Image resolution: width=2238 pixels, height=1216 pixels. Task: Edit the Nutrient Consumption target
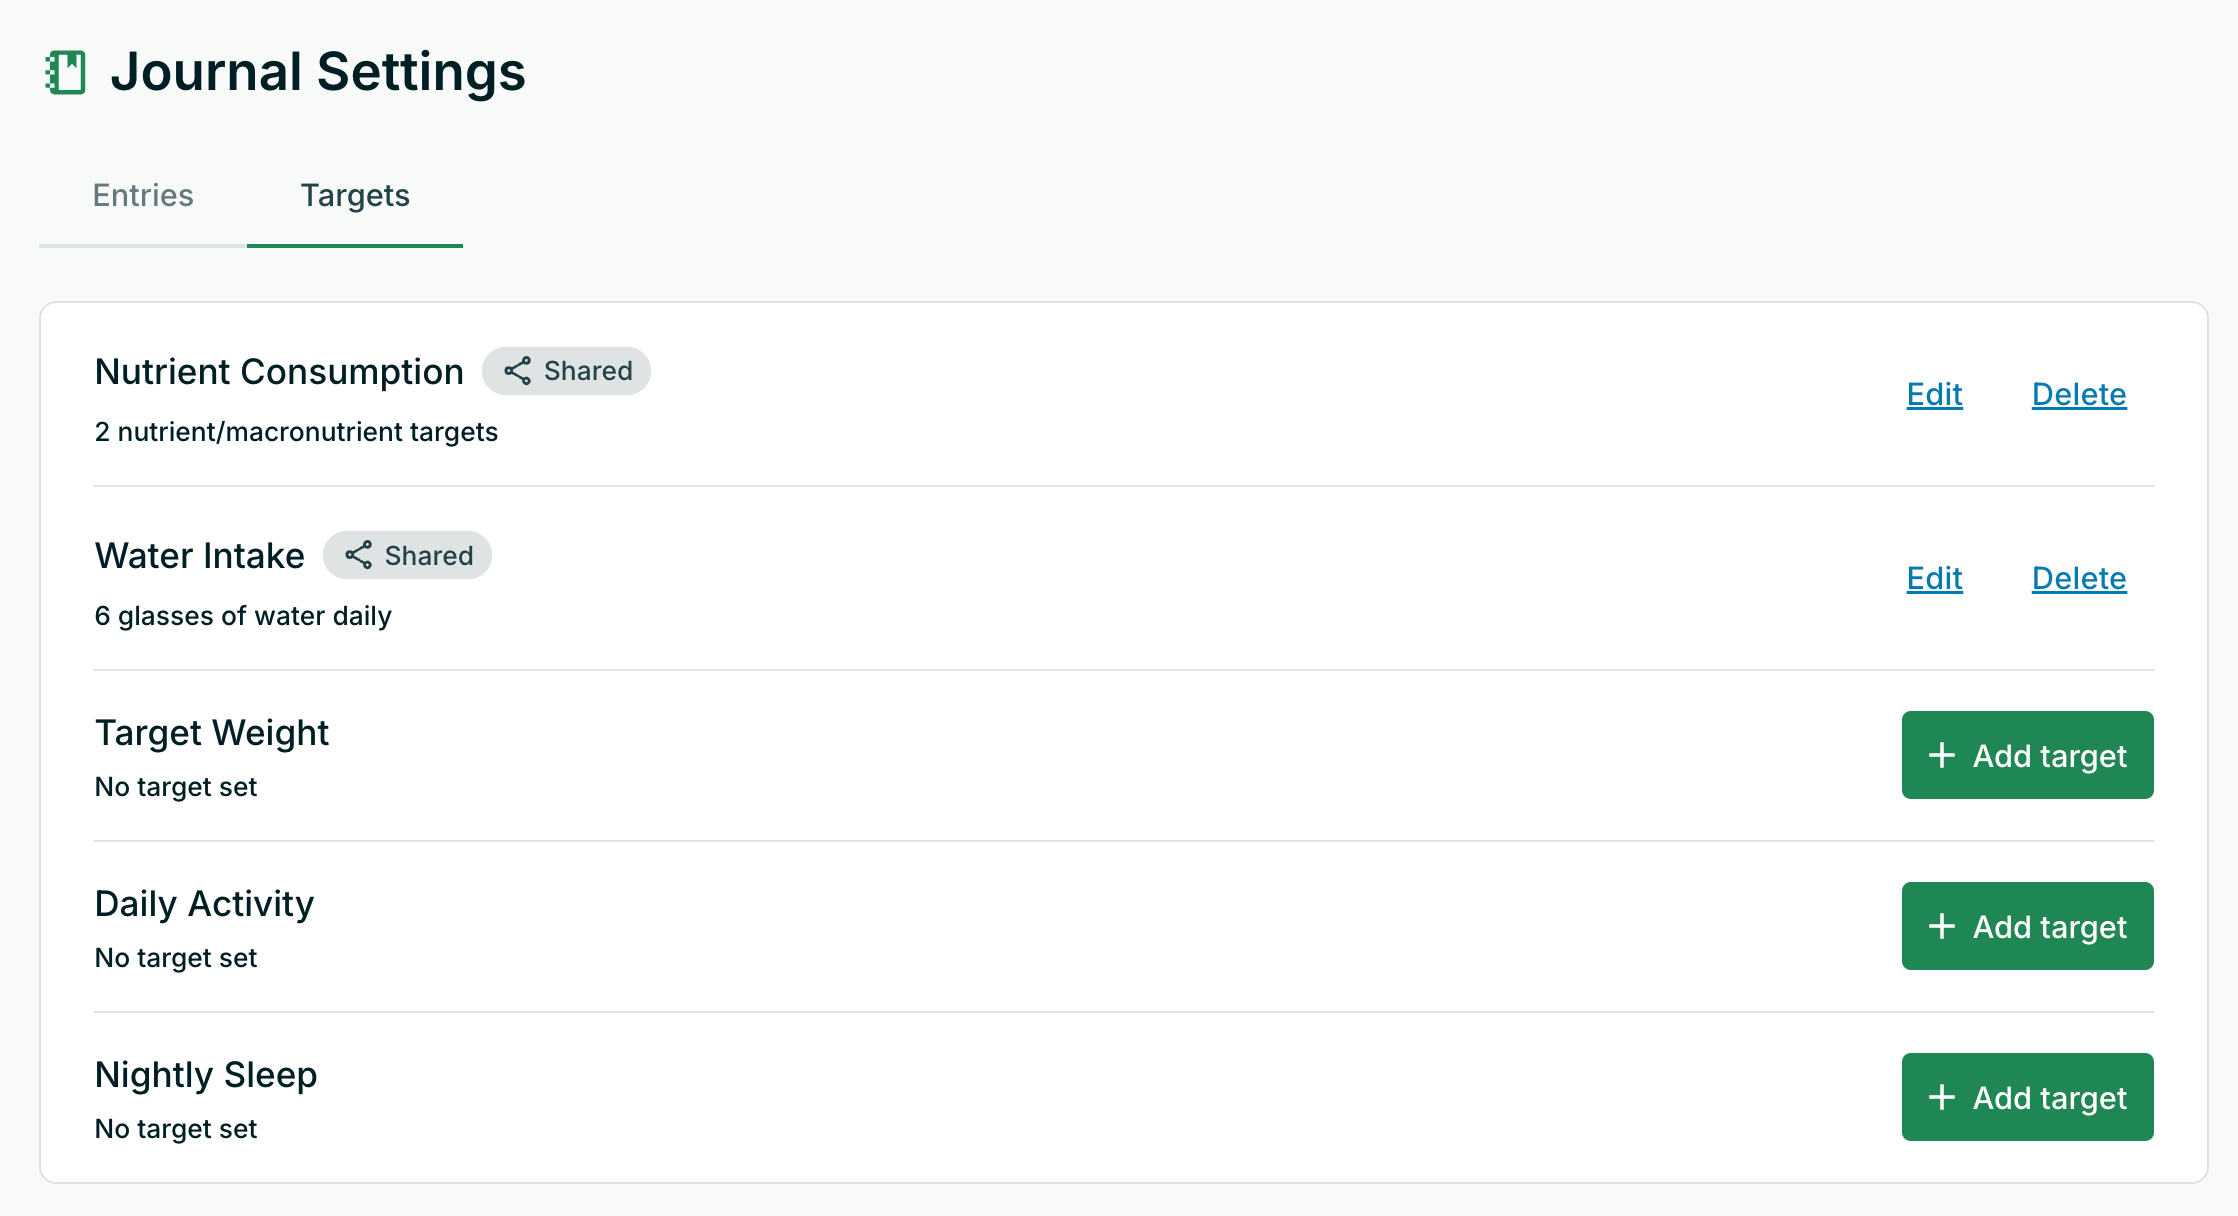pos(1934,394)
